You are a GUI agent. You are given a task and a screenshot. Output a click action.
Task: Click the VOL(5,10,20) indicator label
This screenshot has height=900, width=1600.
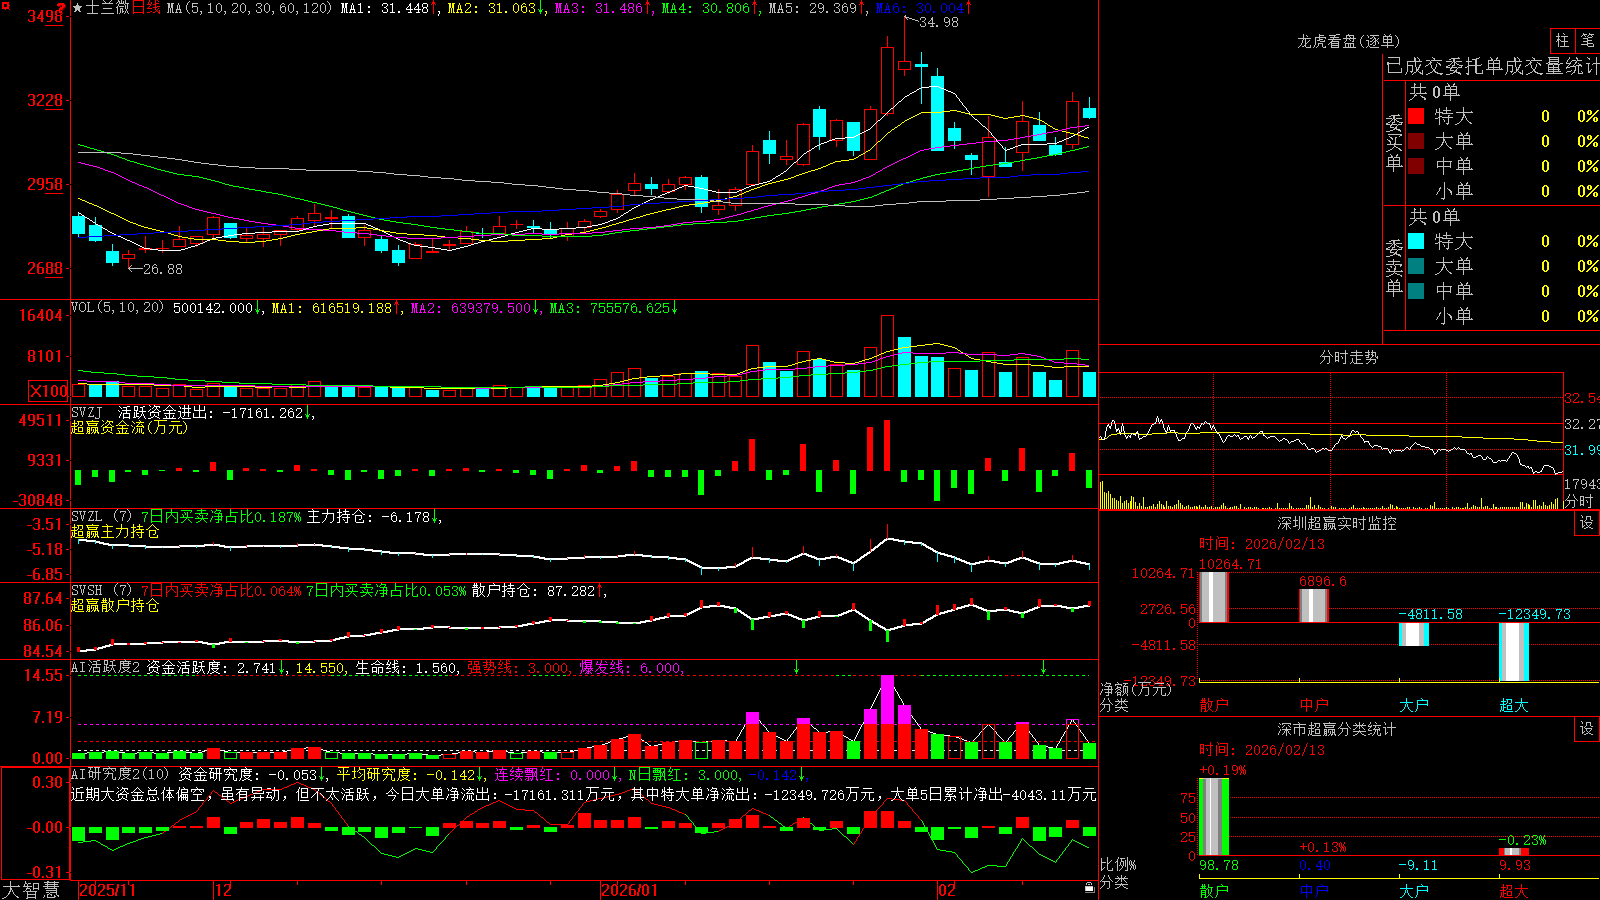(117, 308)
